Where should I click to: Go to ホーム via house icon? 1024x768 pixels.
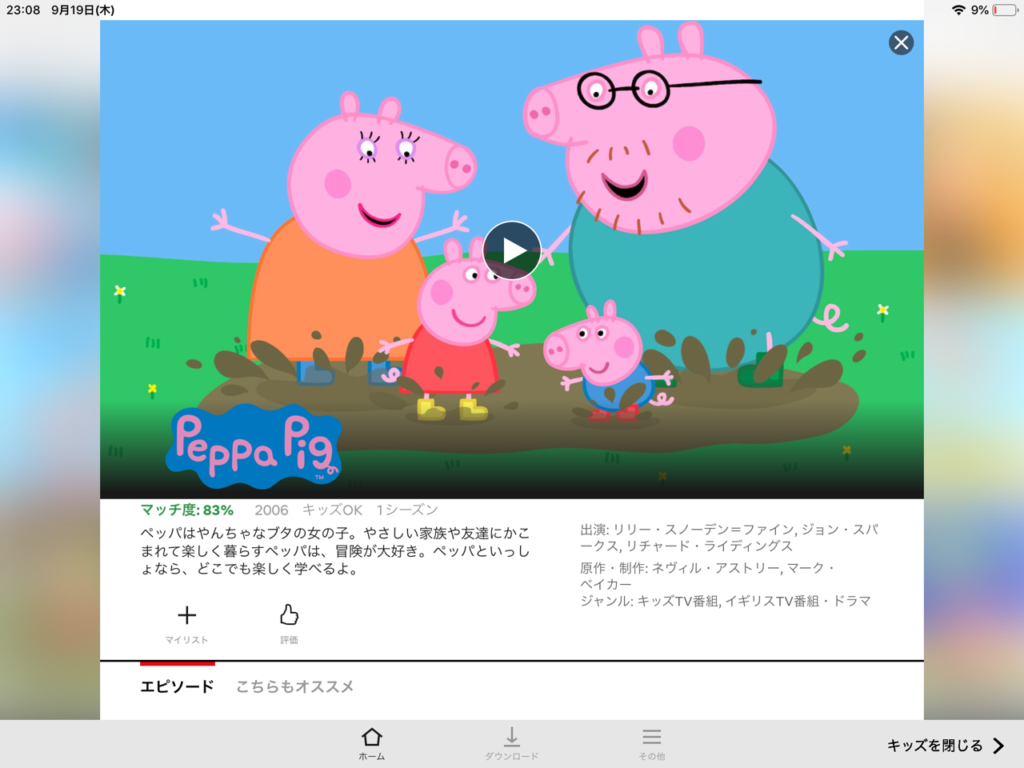pos(372,744)
